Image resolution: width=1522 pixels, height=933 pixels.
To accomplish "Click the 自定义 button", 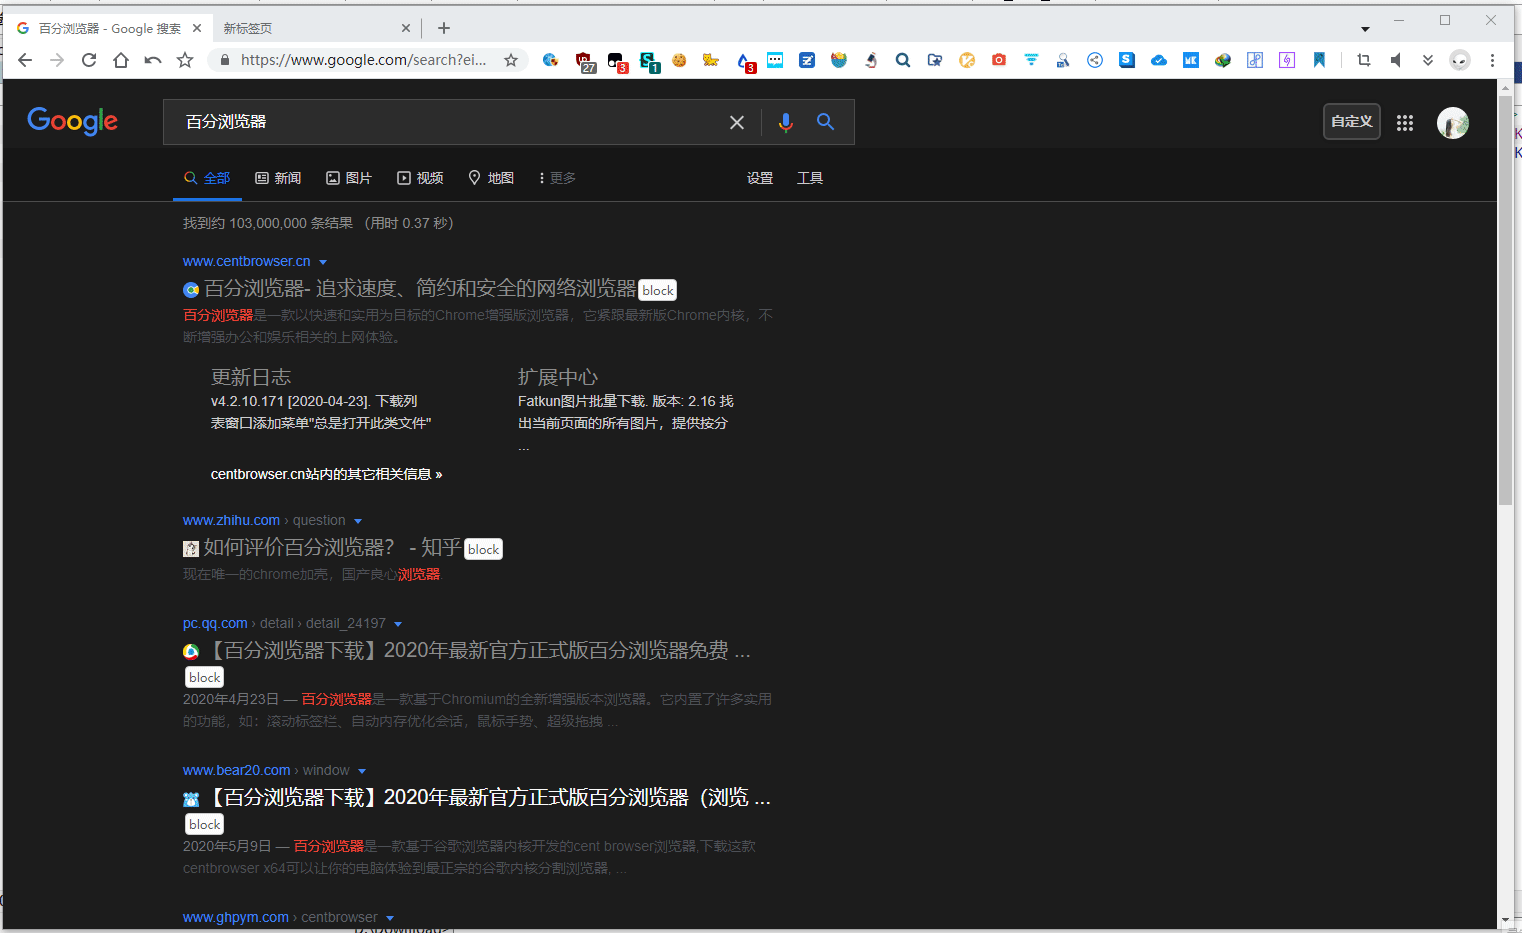I will tap(1352, 121).
